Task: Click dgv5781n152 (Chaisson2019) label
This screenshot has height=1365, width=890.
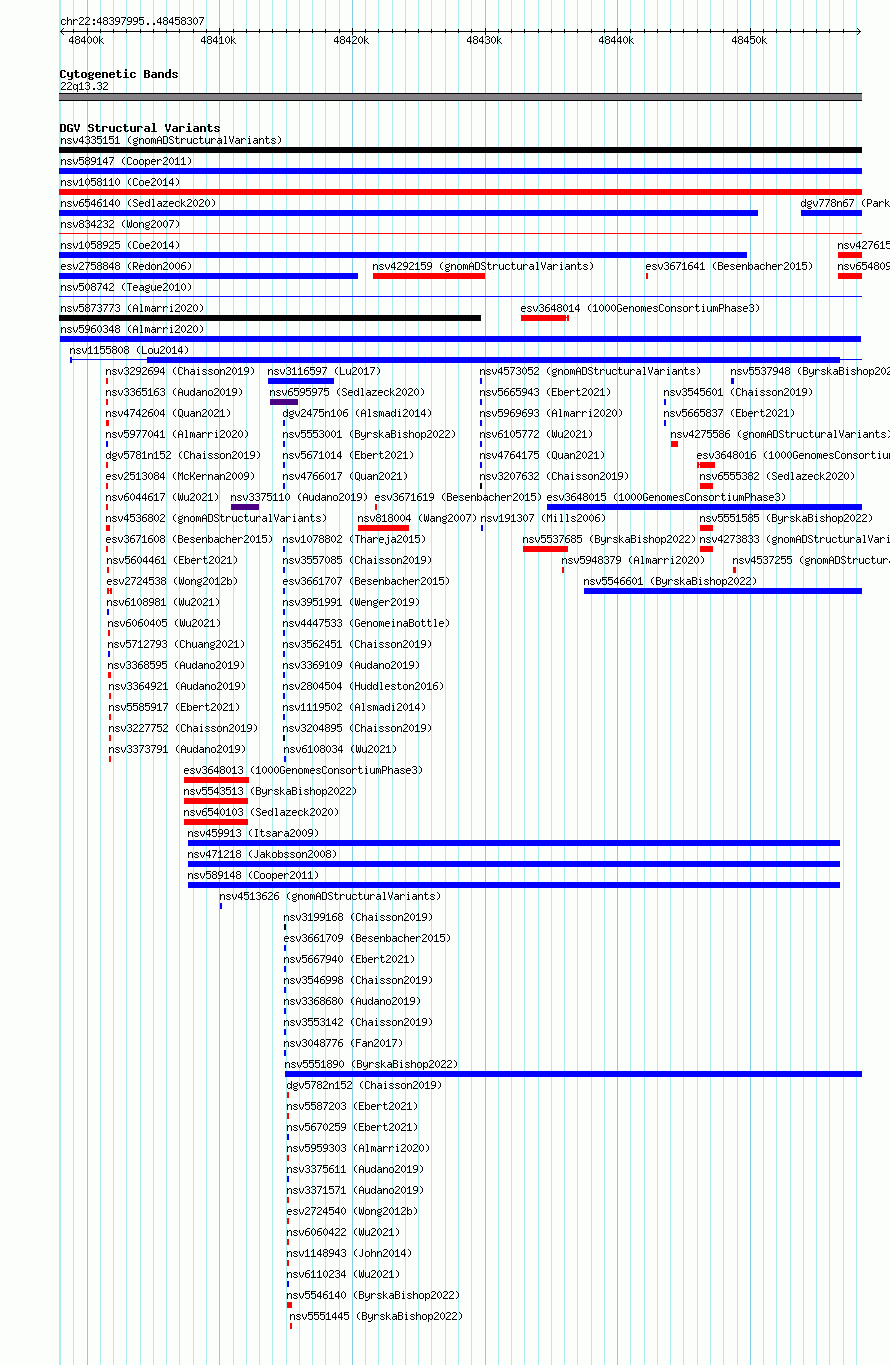Action: pos(183,455)
